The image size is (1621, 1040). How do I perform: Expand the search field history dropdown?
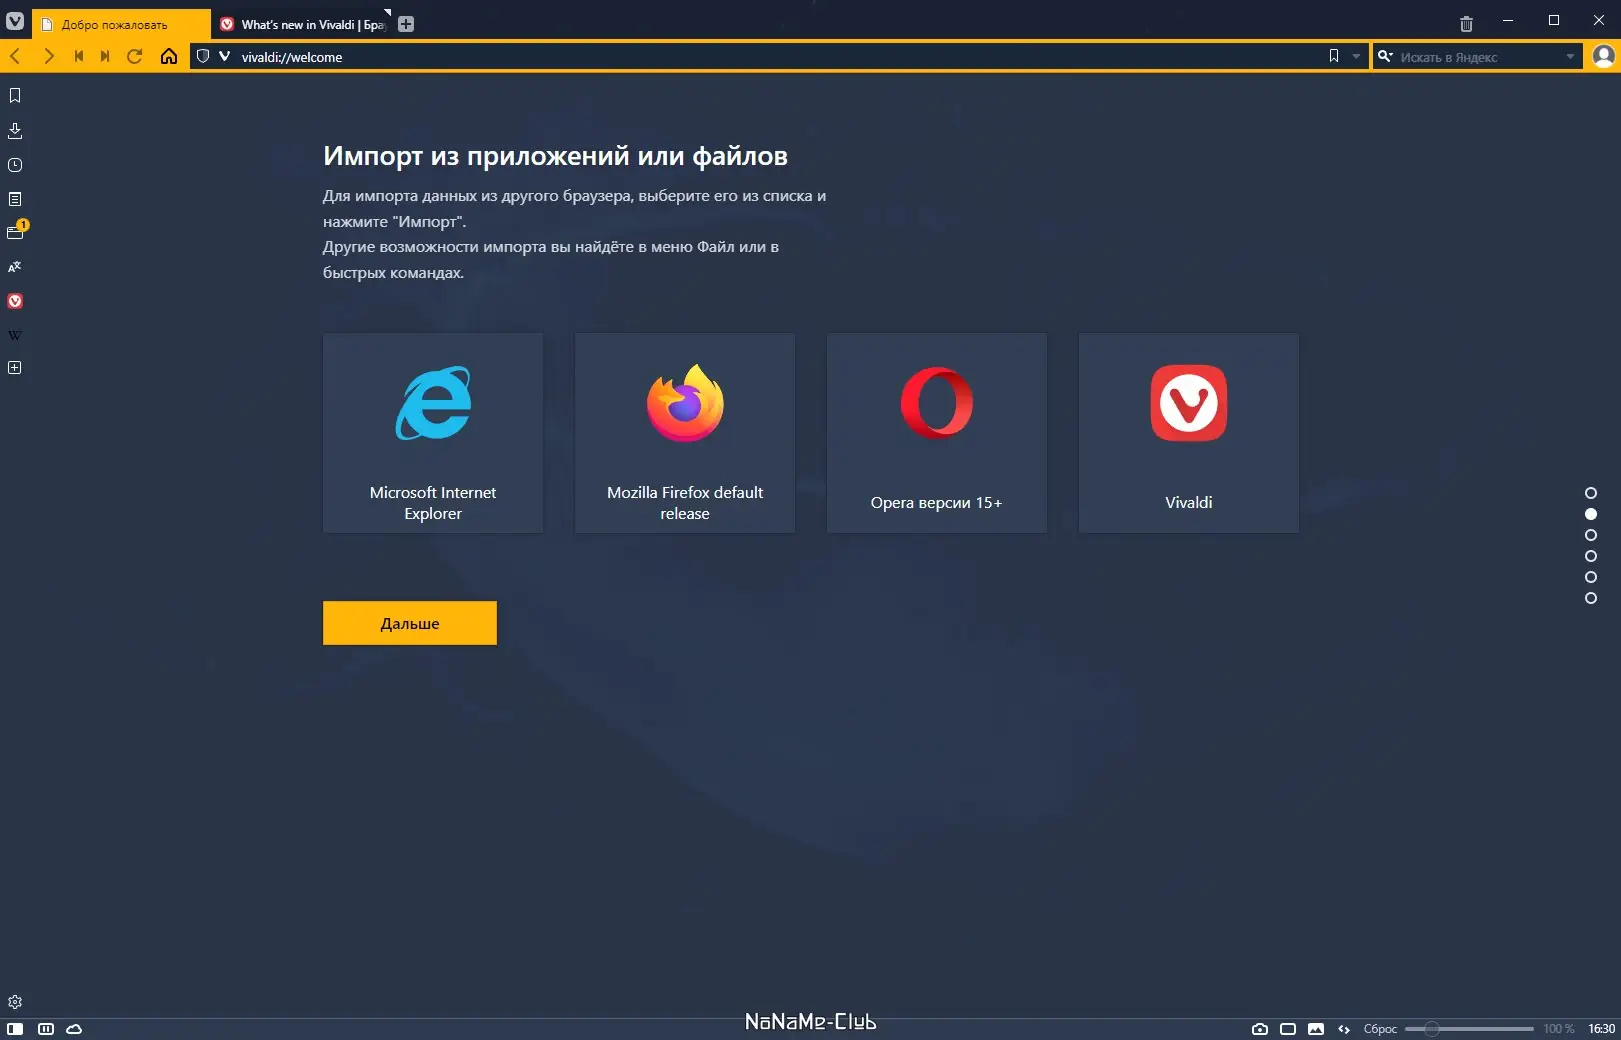pos(1570,56)
